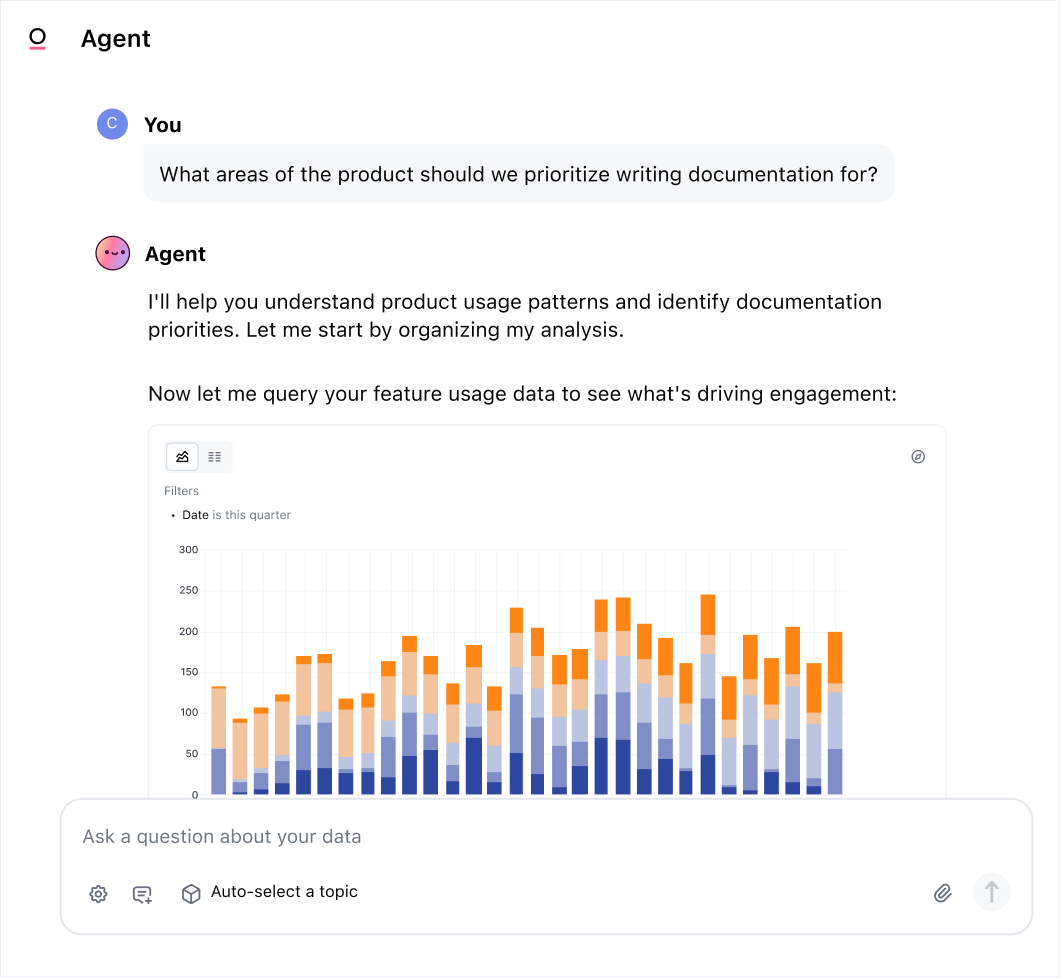1060x978 pixels.
Task: Open the compass explore icon on chart
Action: click(x=918, y=457)
